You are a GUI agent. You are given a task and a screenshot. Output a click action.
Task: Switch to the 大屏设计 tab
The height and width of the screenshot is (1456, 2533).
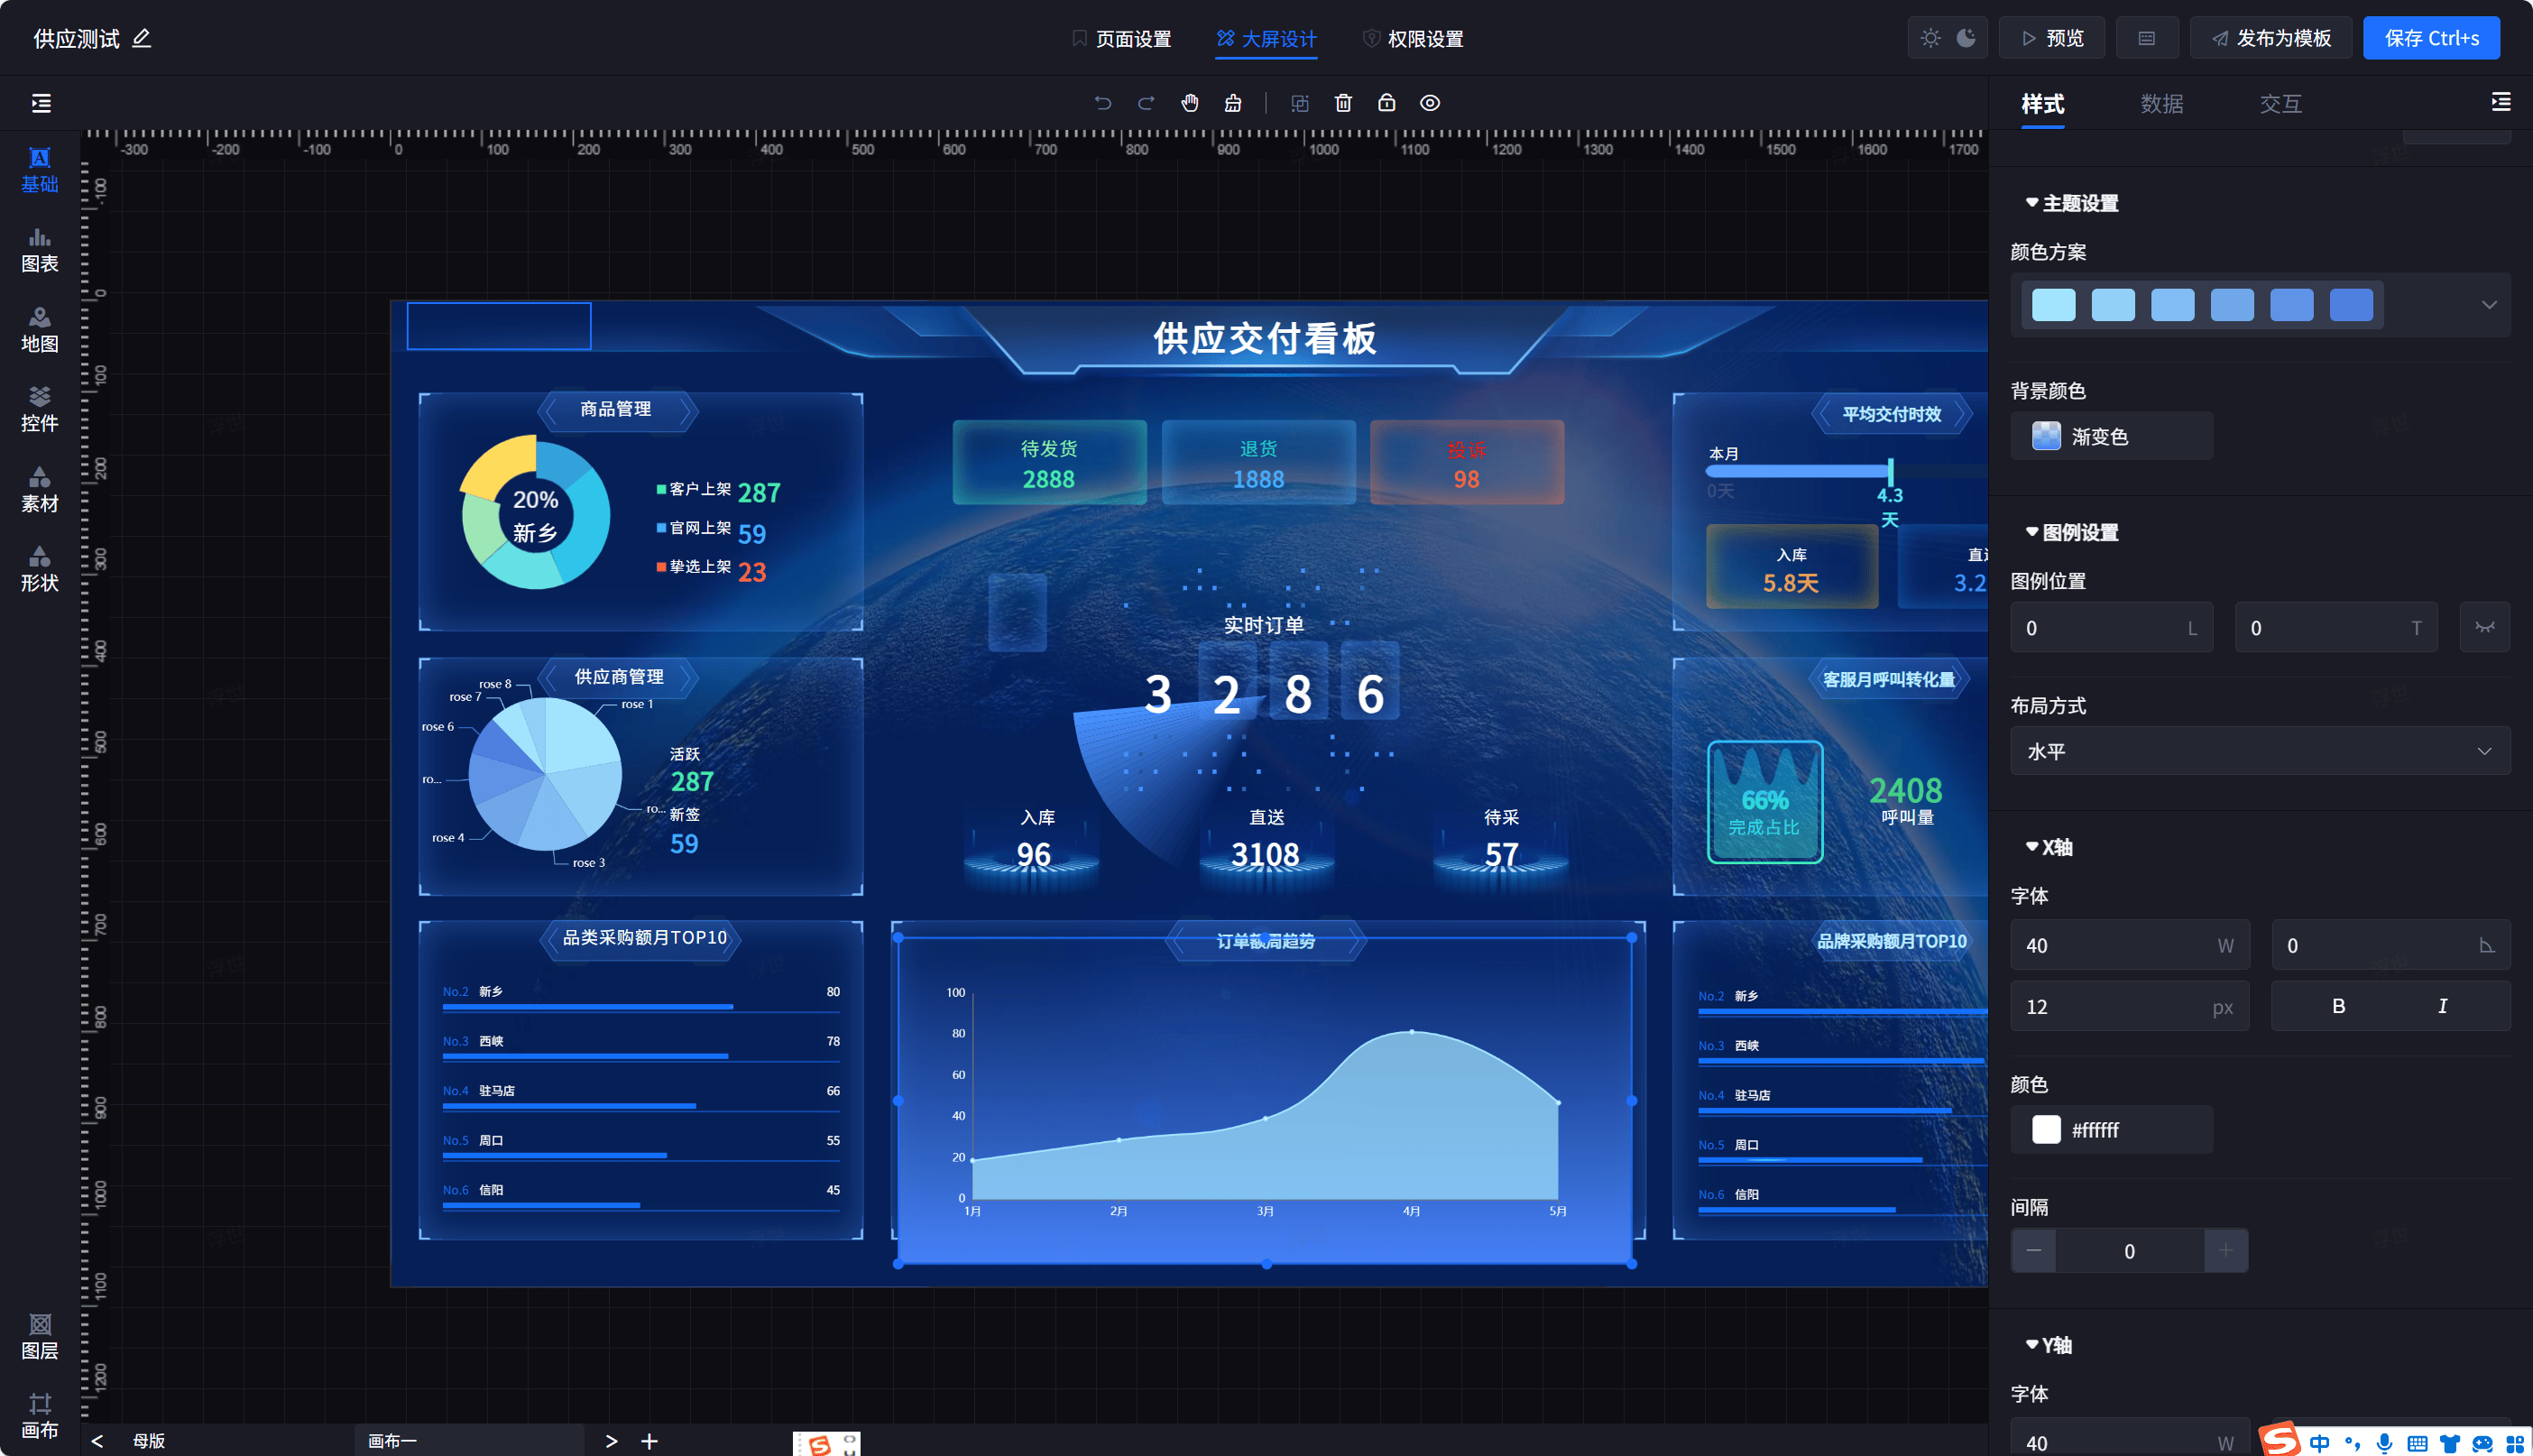1266,39
